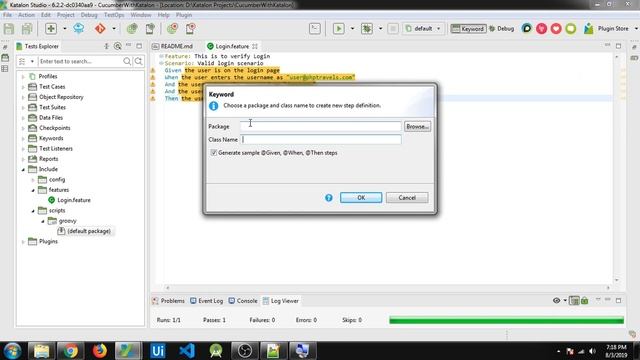
Task: Select Login.feature file in tree
Action: pyautogui.click(x=73, y=200)
